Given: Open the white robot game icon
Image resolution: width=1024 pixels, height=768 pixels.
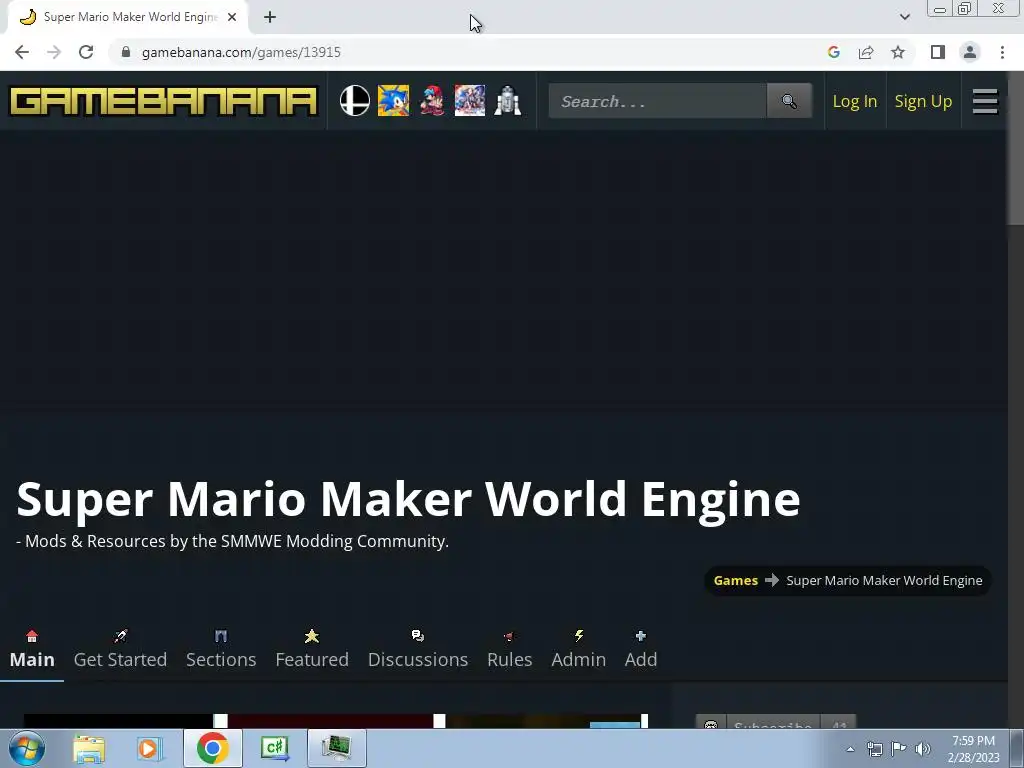Looking at the screenshot, I should (x=507, y=101).
